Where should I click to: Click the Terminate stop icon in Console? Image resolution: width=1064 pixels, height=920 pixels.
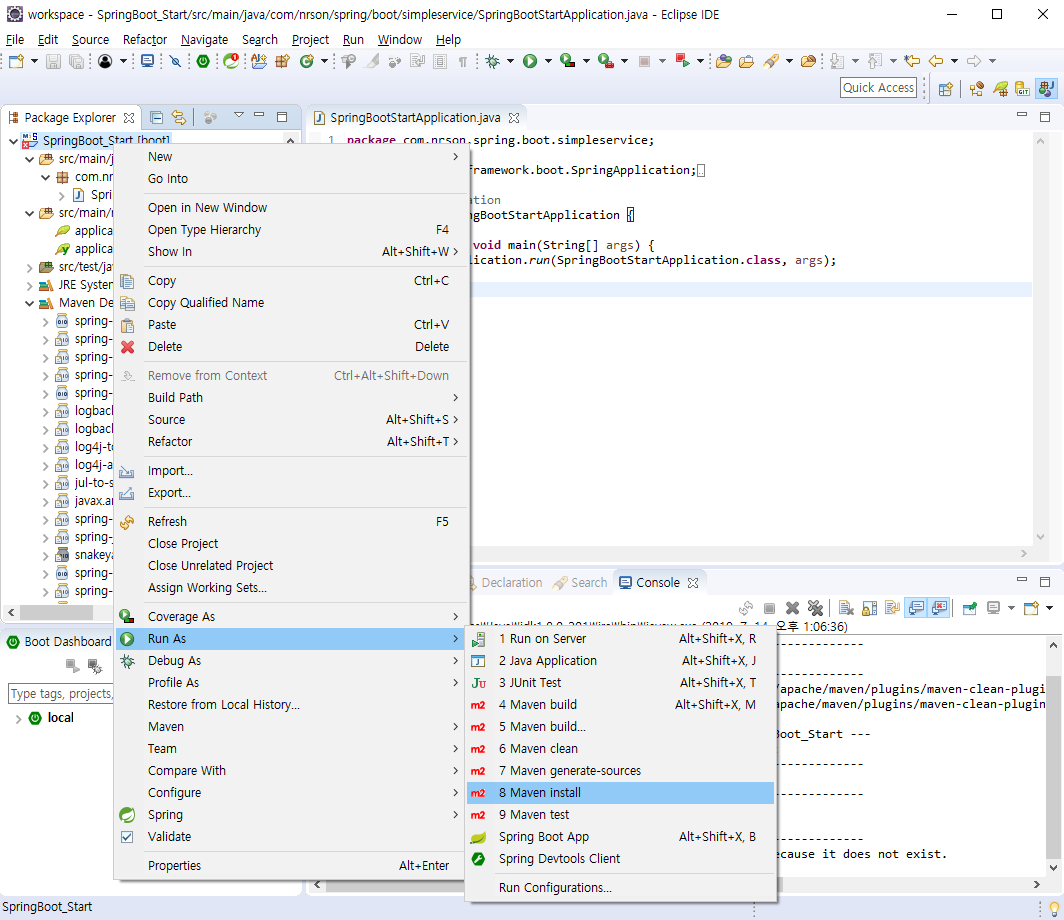point(770,608)
